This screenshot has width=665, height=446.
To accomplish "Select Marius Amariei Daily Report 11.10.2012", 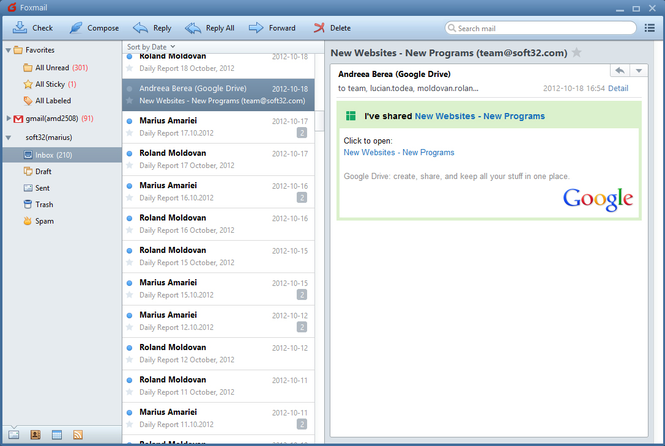I will pos(218,418).
